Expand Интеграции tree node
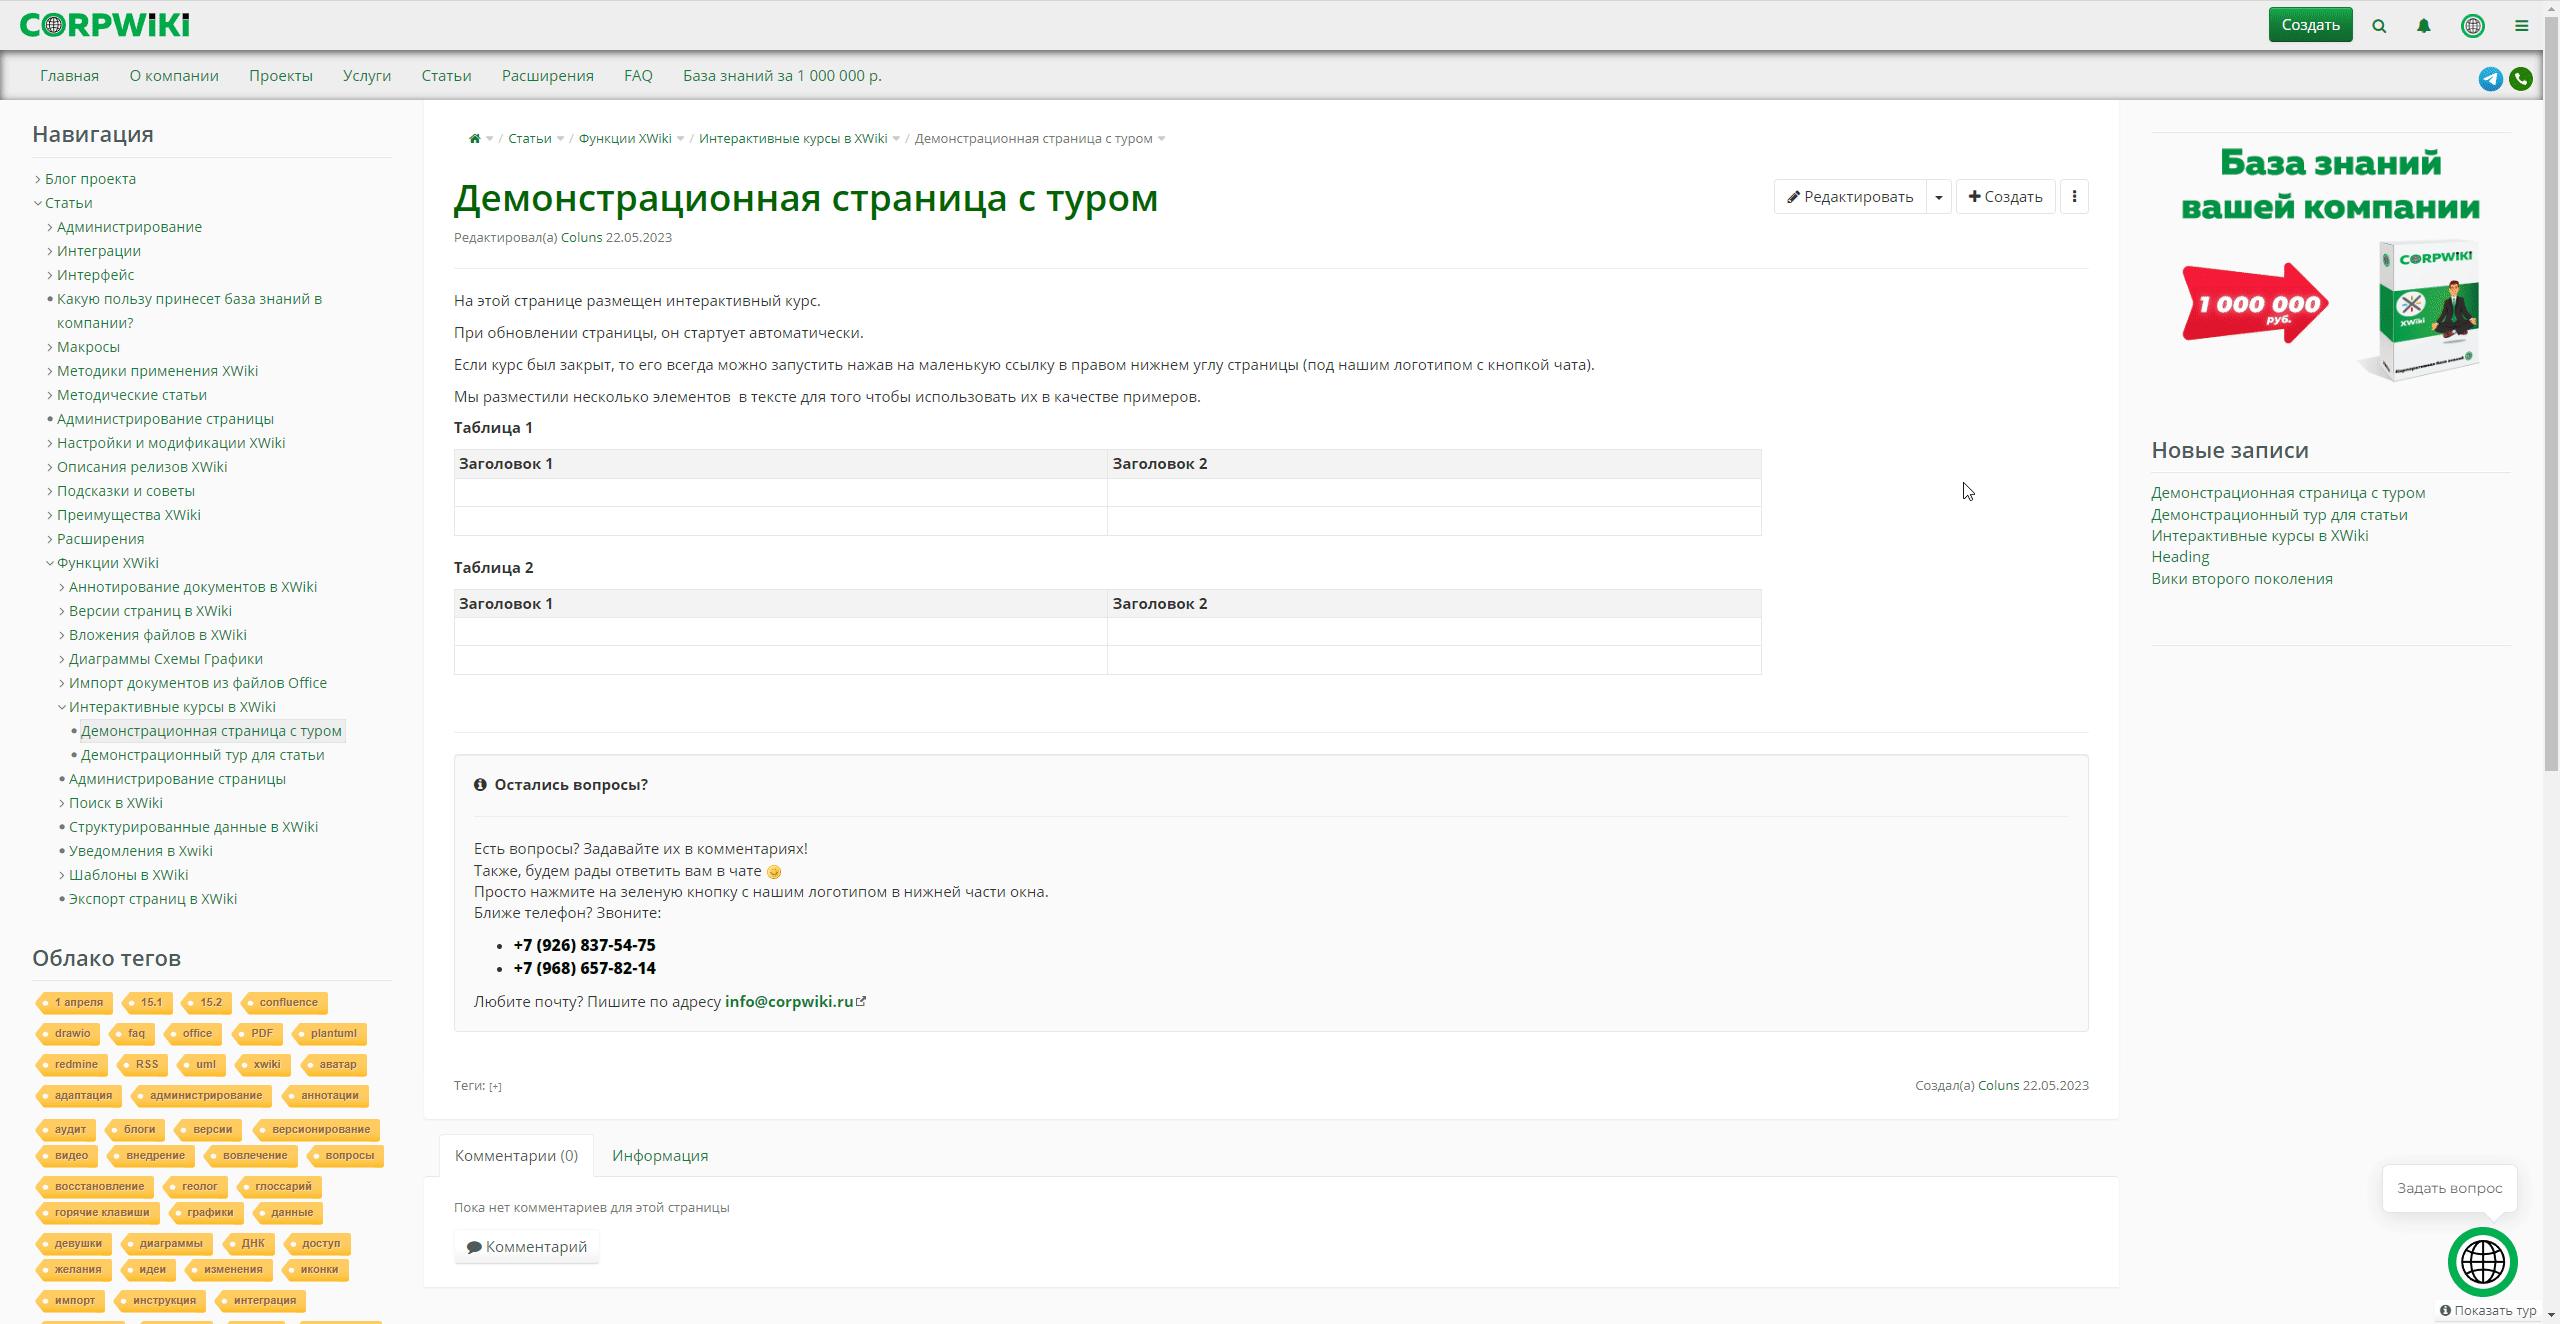 [x=50, y=251]
